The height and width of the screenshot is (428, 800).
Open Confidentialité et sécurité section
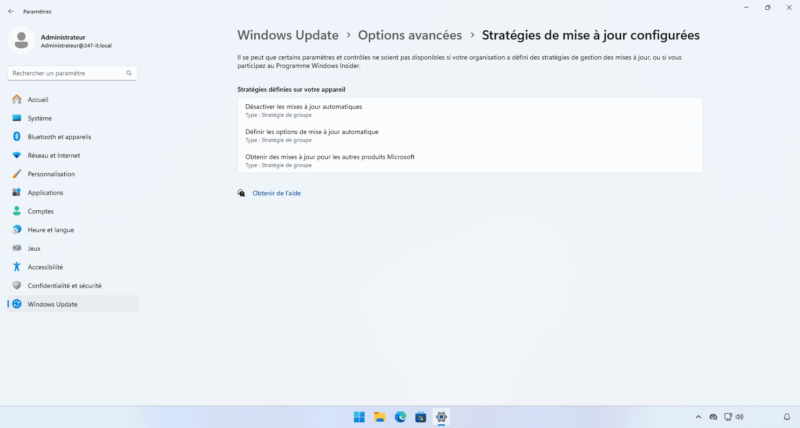tap(64, 286)
